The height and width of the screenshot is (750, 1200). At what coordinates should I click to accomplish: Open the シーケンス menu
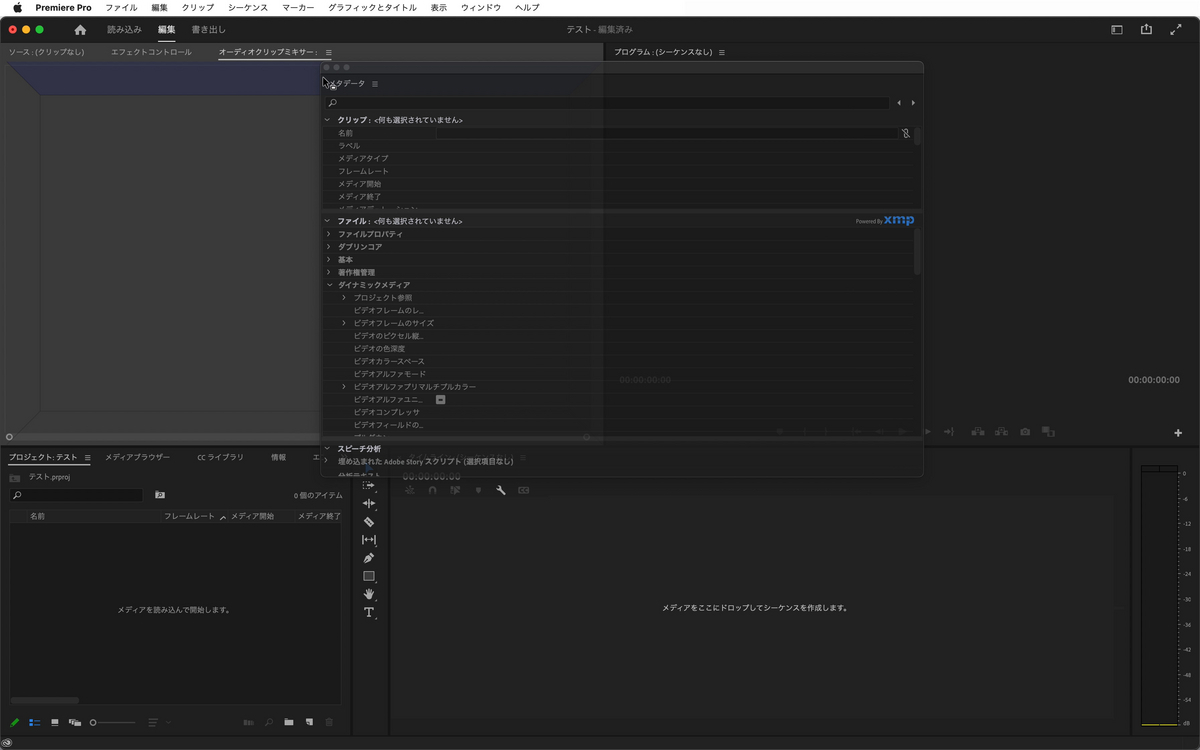[248, 7]
